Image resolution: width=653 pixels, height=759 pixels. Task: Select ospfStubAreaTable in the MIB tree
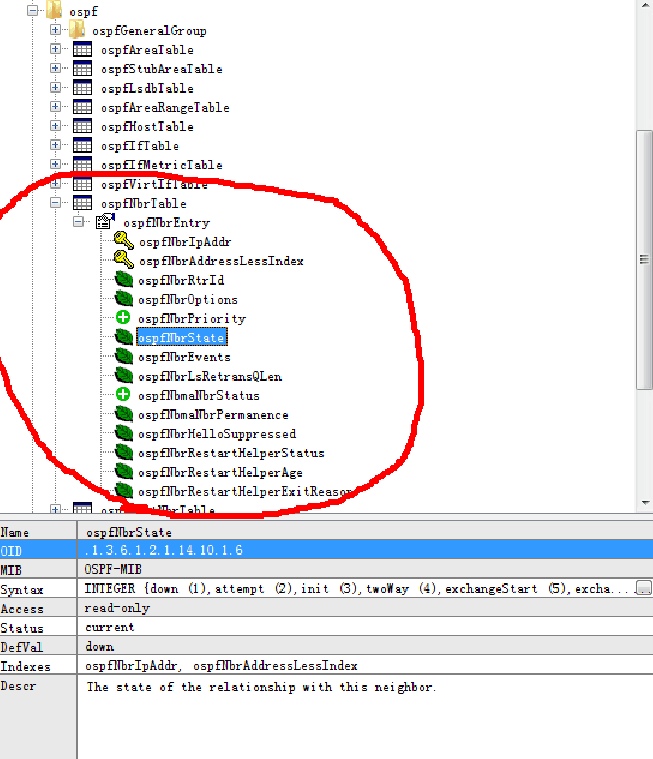click(x=161, y=69)
